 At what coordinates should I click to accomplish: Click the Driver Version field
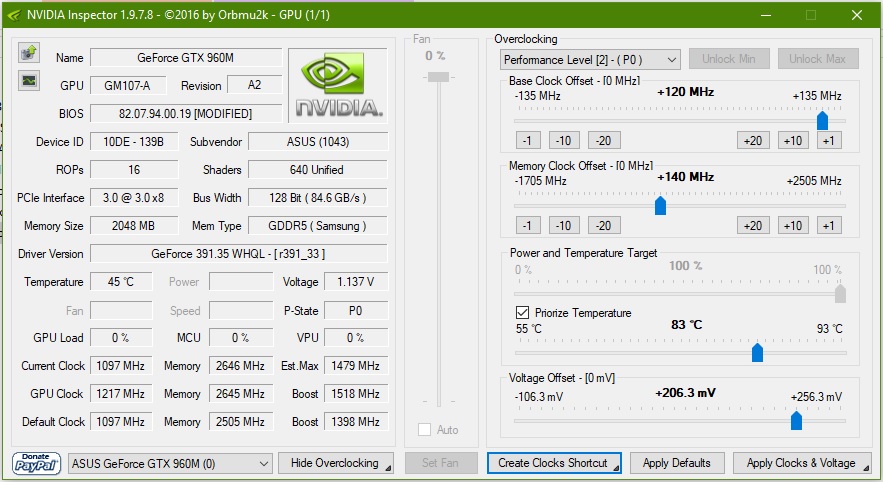click(239, 253)
